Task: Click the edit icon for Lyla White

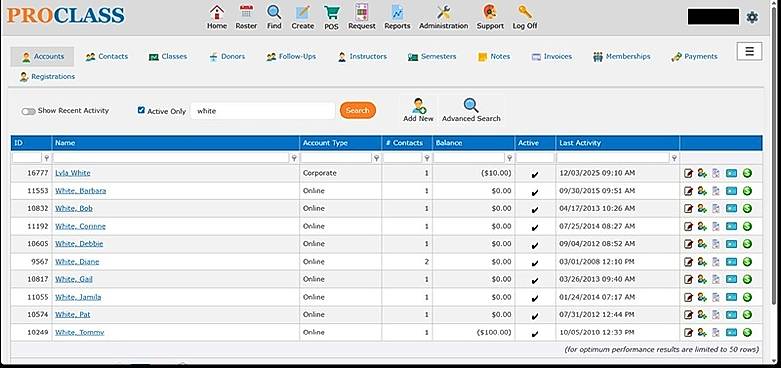Action: (x=688, y=173)
